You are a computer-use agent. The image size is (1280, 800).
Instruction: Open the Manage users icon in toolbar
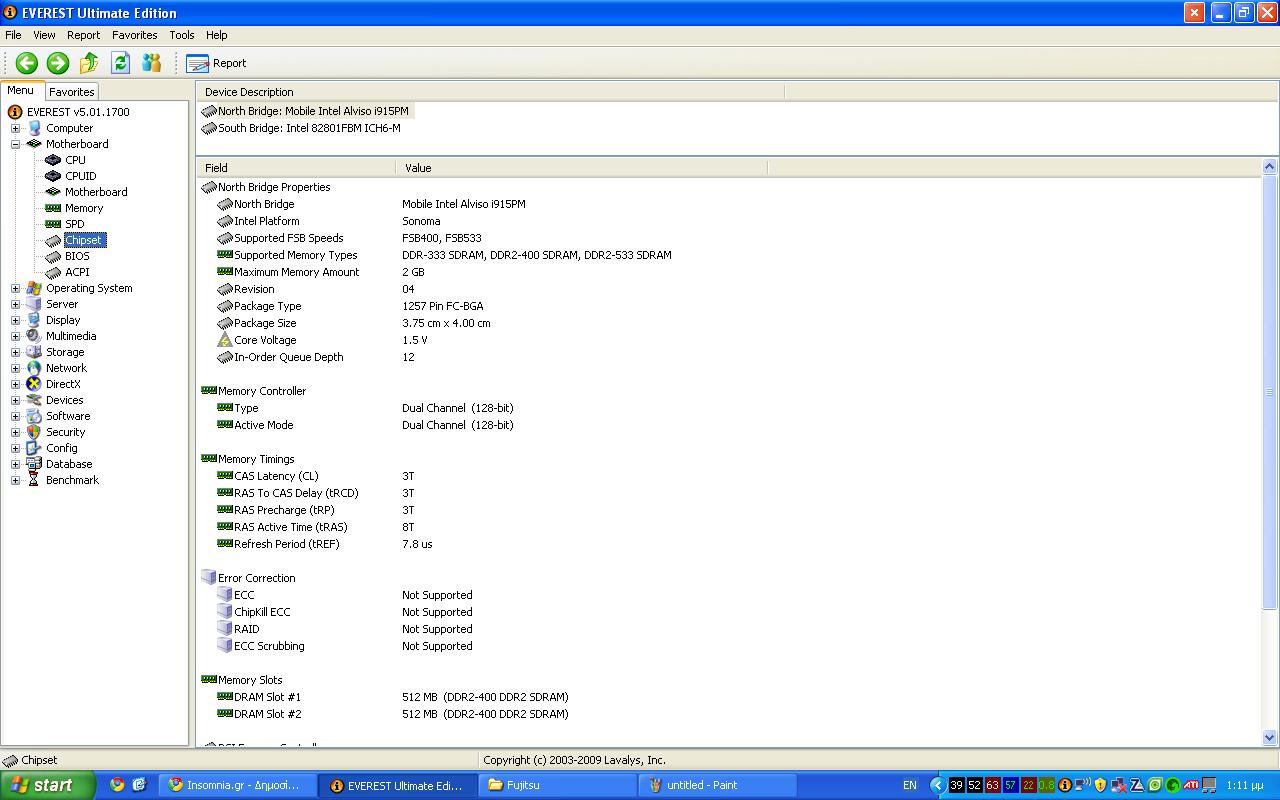[152, 63]
